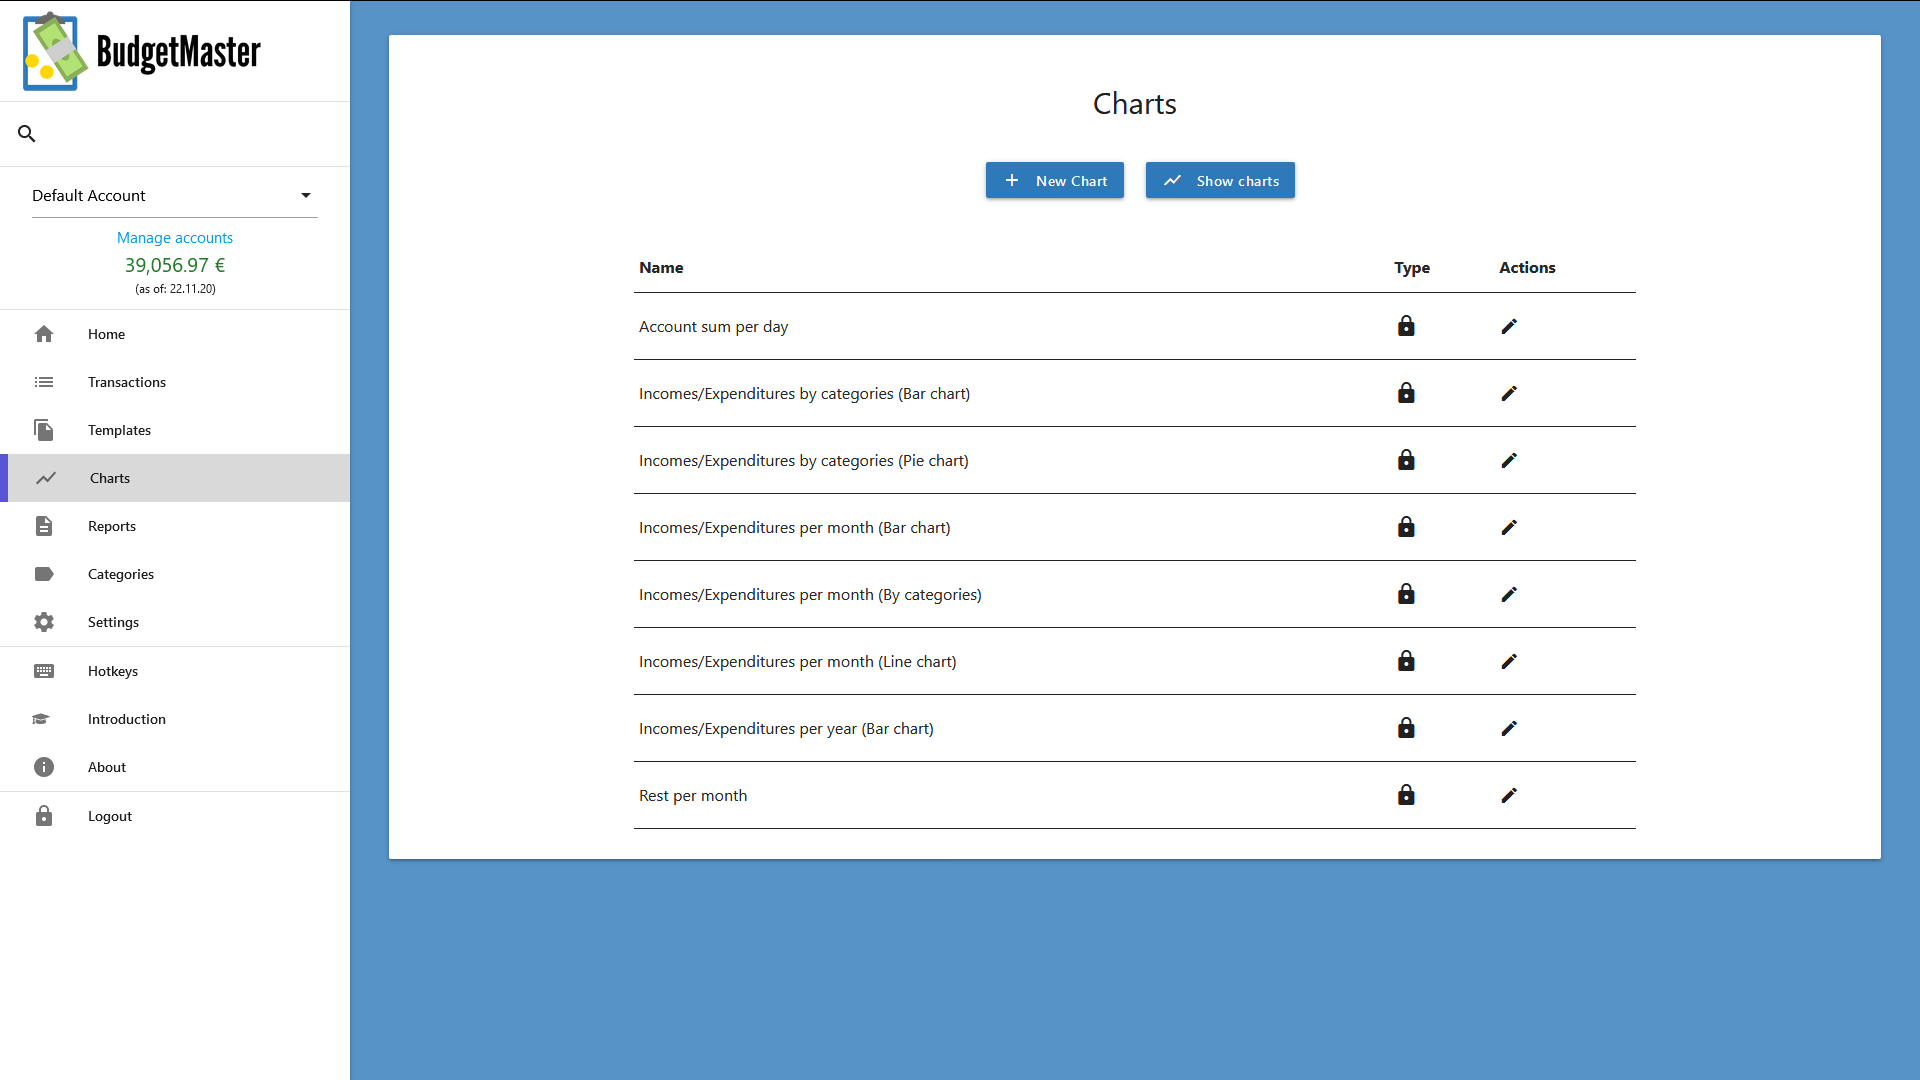Click the Transactions list icon

click(x=44, y=382)
